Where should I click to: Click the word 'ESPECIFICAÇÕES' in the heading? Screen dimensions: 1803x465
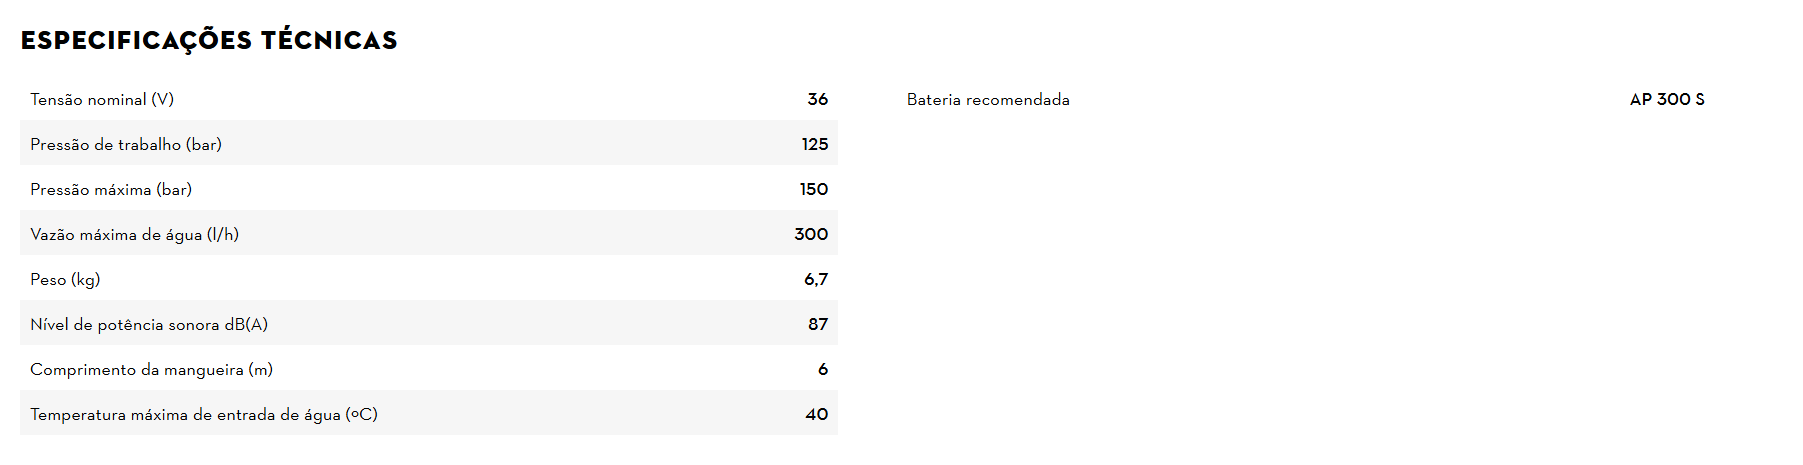[136, 40]
